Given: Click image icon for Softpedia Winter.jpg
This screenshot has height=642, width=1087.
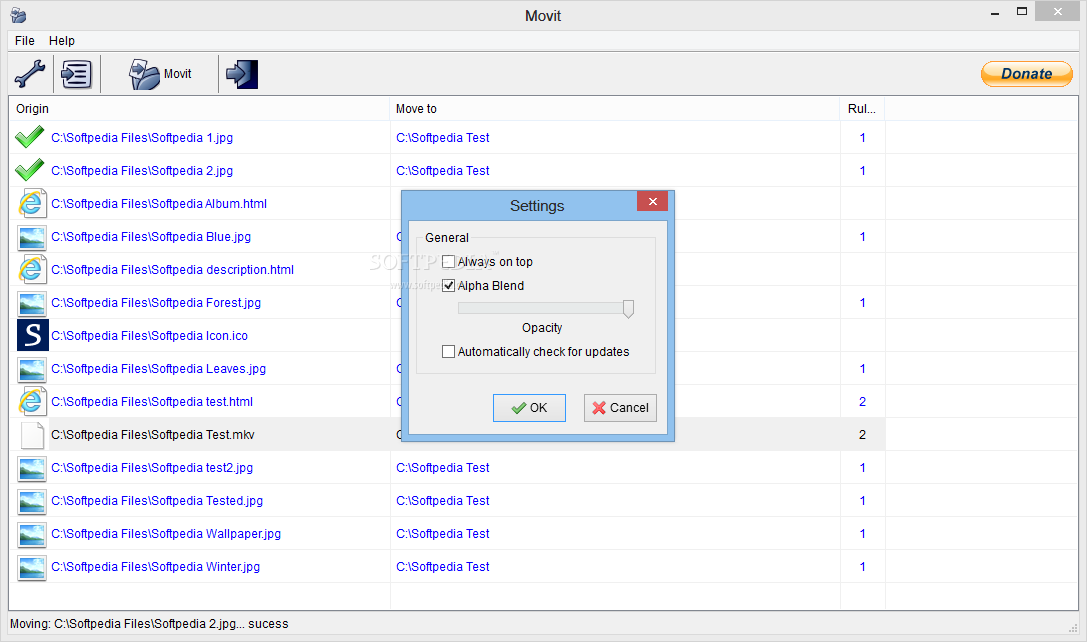Looking at the screenshot, I should click(32, 567).
